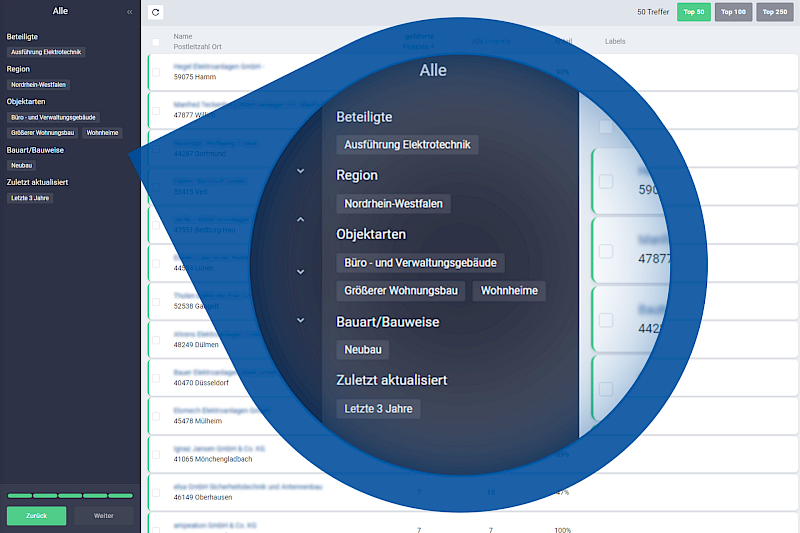Click the sidebar Büro- und Verwaltungsgebäude chip
Screen dimensions: 800x533
pos(54,117)
